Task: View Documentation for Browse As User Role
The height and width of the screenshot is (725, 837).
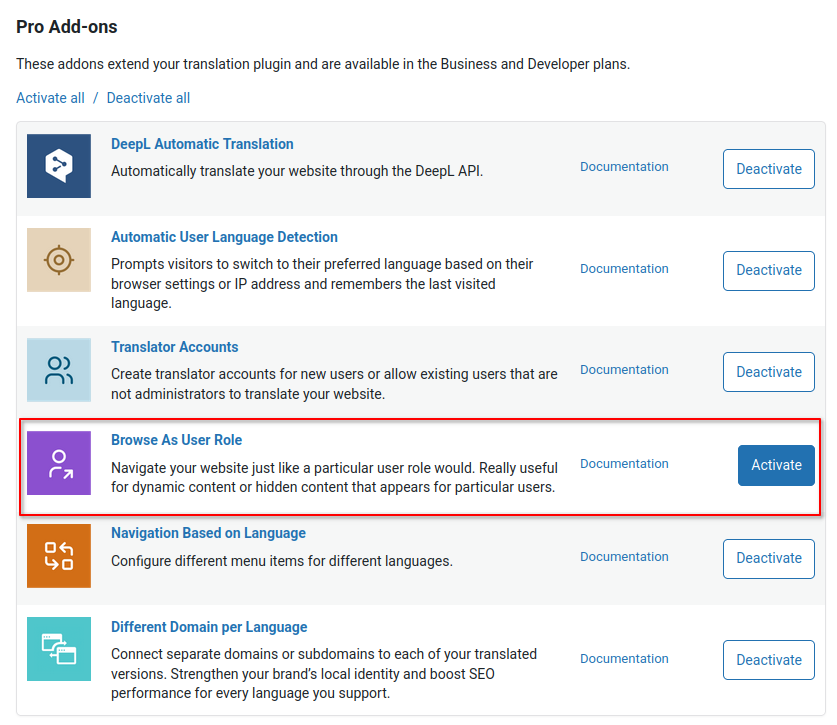Action: click(624, 463)
